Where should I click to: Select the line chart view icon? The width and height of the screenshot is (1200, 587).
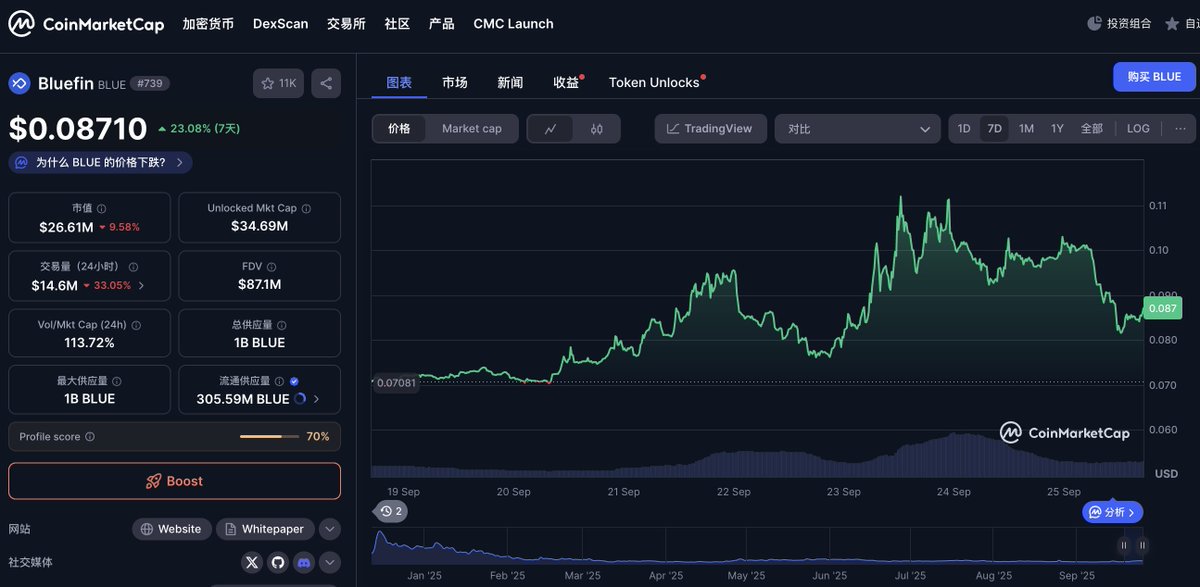click(x=551, y=129)
